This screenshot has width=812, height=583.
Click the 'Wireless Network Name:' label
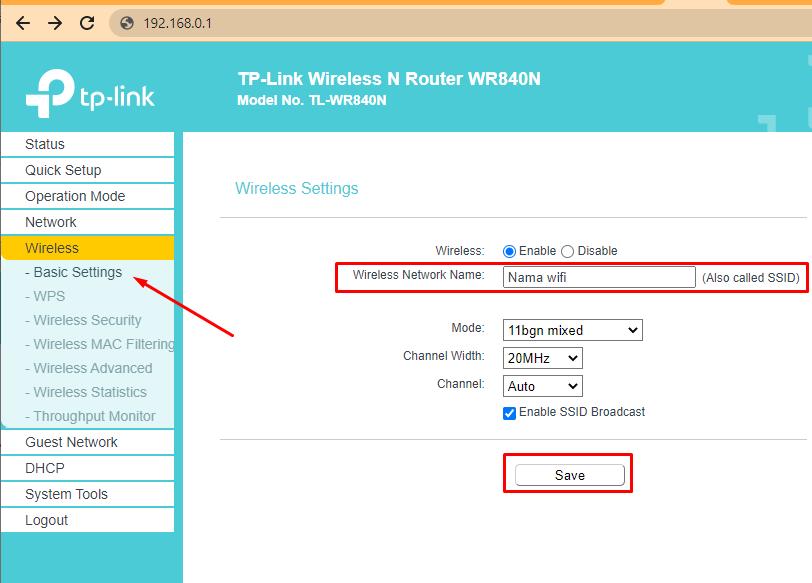coord(418,275)
